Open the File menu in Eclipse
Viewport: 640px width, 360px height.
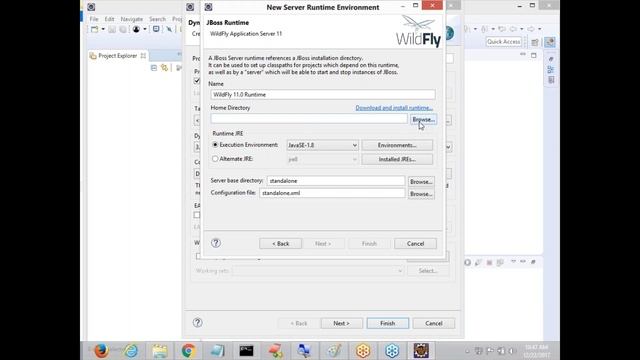pos(94,19)
